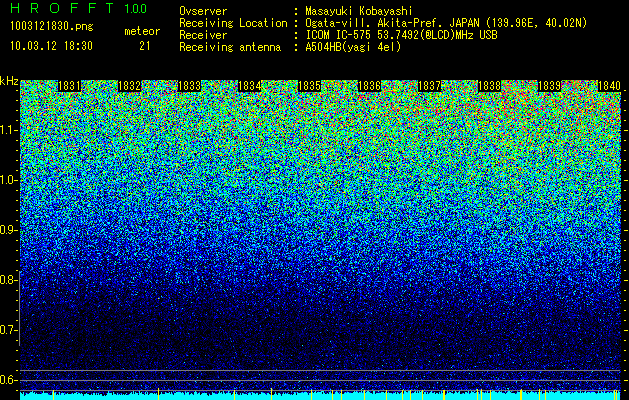Click the 1835 time marker
The width and height of the screenshot is (629, 400).
[309, 86]
